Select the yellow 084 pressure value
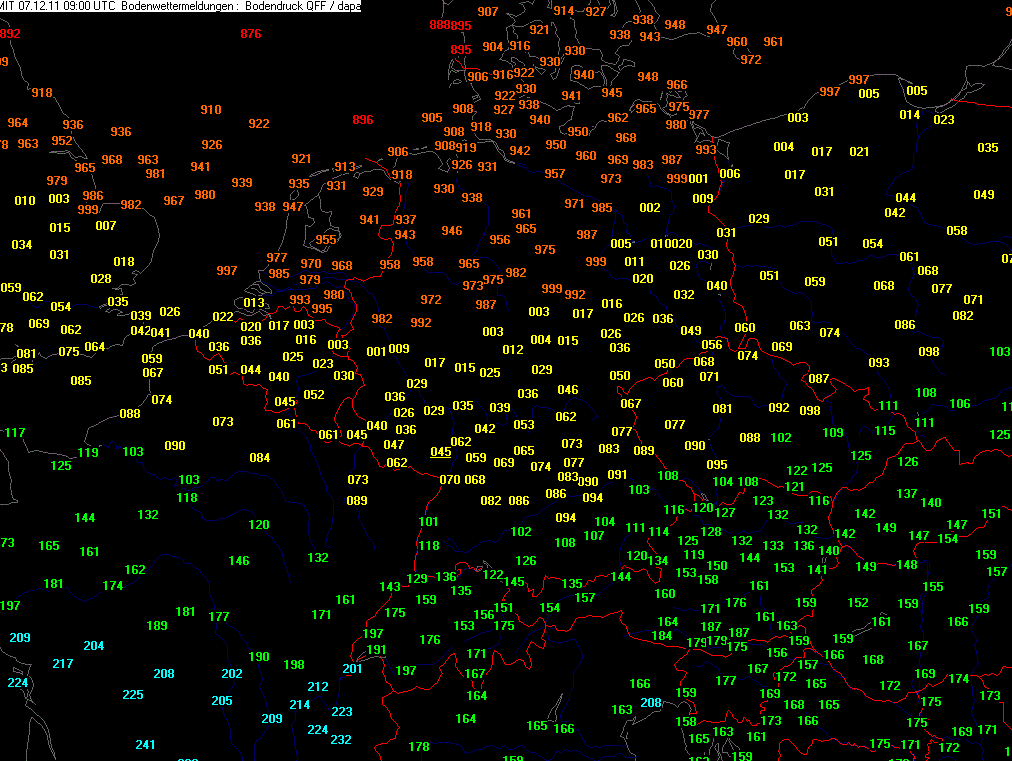This screenshot has height=761, width=1012. (260, 458)
